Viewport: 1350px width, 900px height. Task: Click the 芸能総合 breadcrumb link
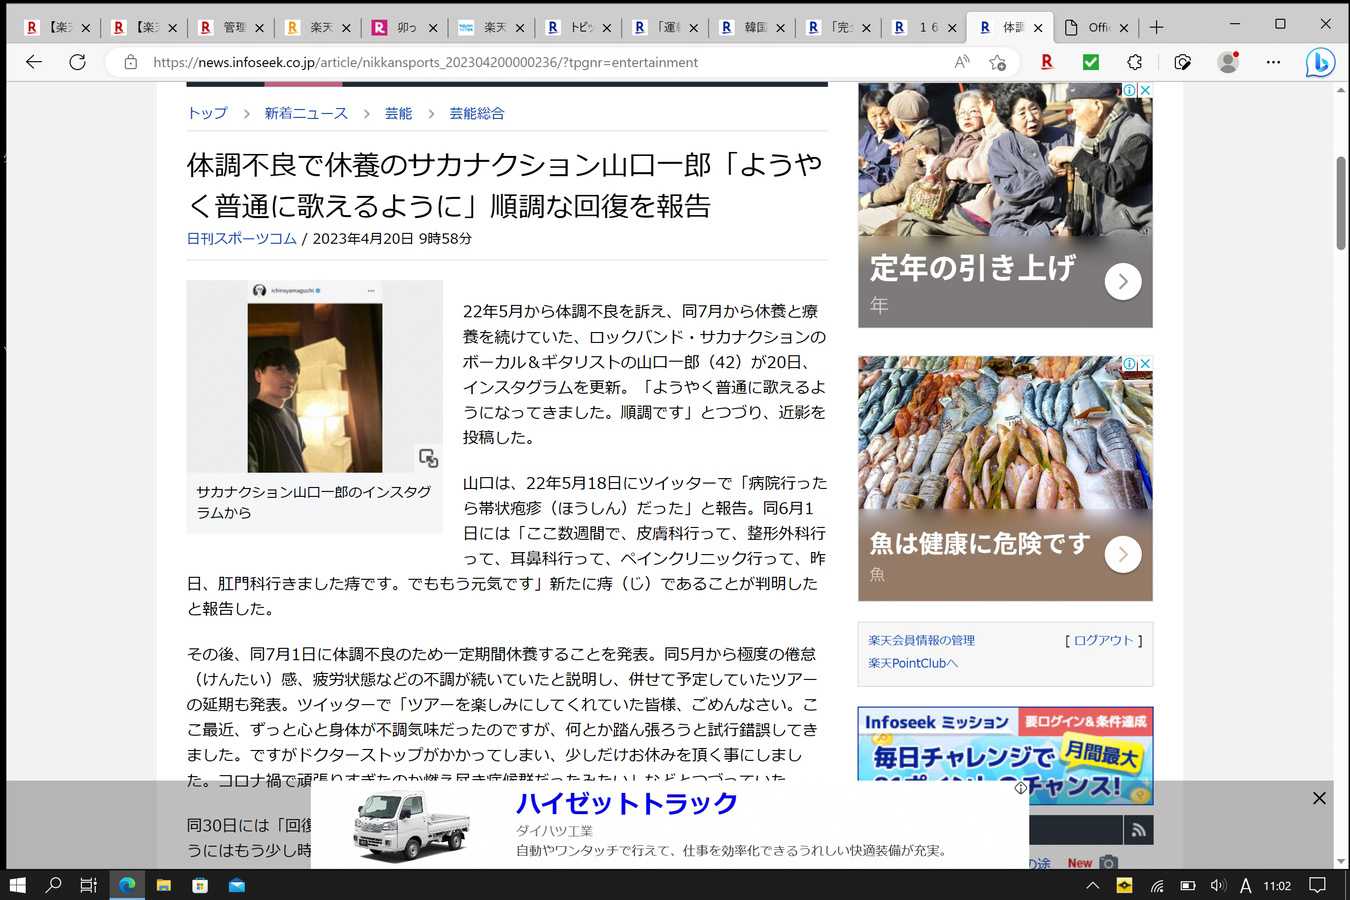tap(476, 113)
